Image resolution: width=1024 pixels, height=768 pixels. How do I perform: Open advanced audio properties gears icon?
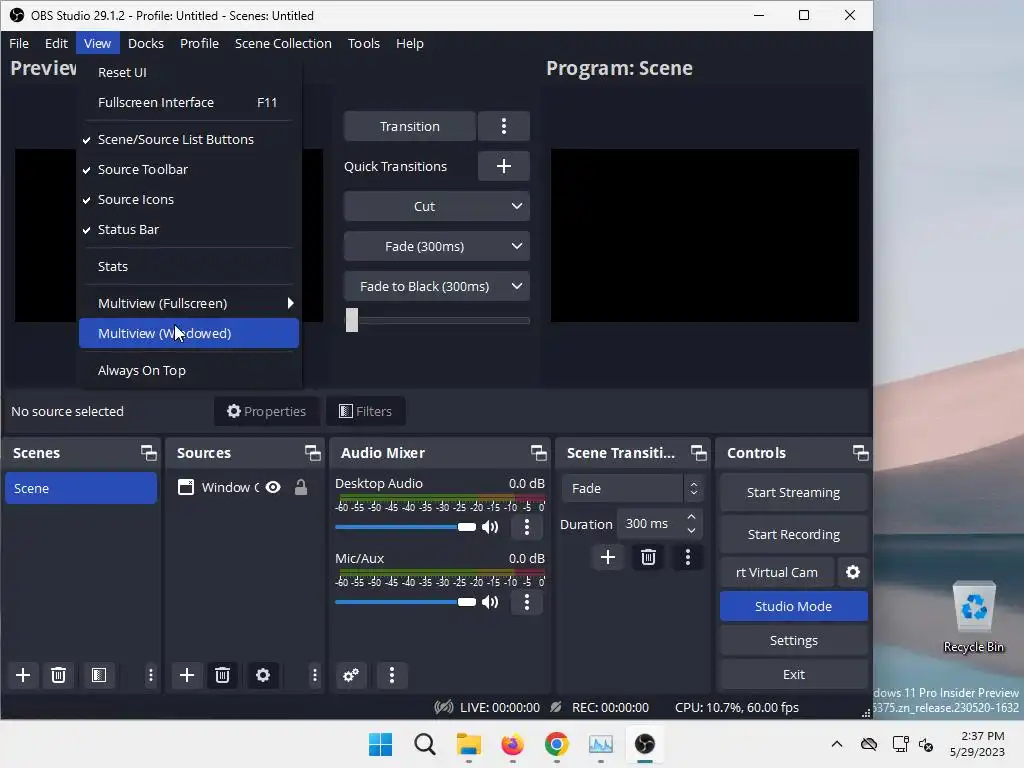(351, 675)
